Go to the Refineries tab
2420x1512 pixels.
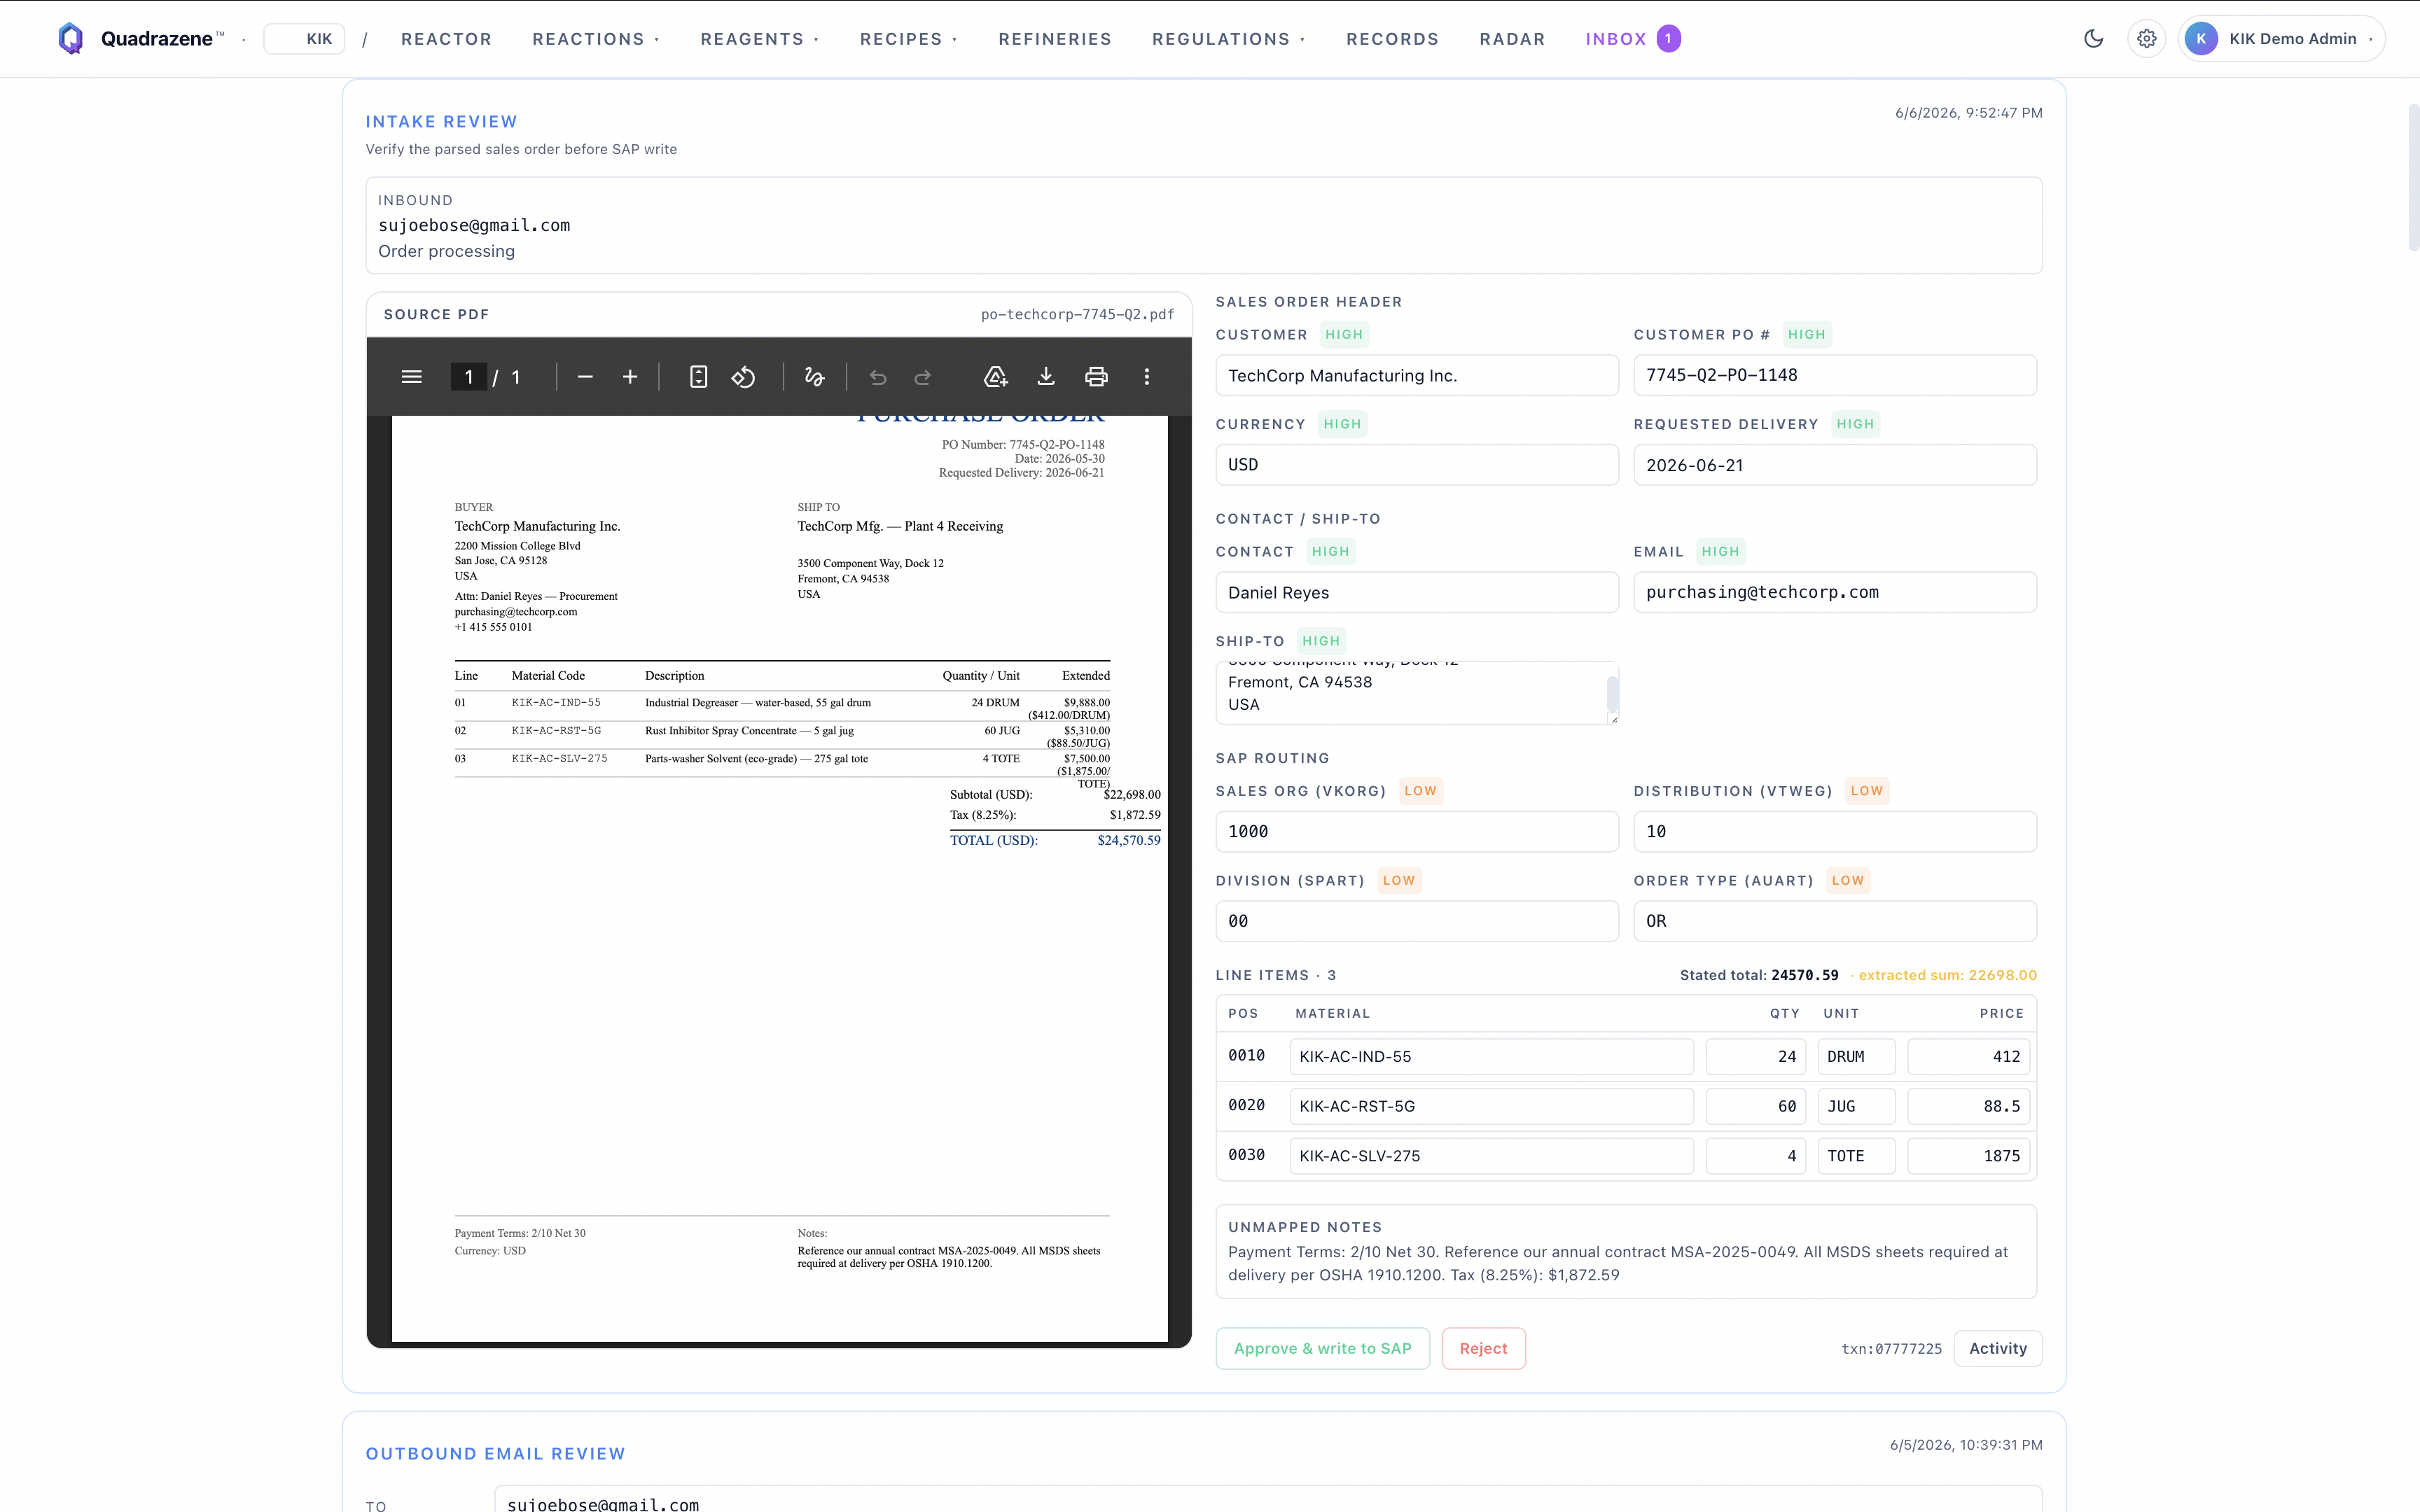click(1055, 39)
